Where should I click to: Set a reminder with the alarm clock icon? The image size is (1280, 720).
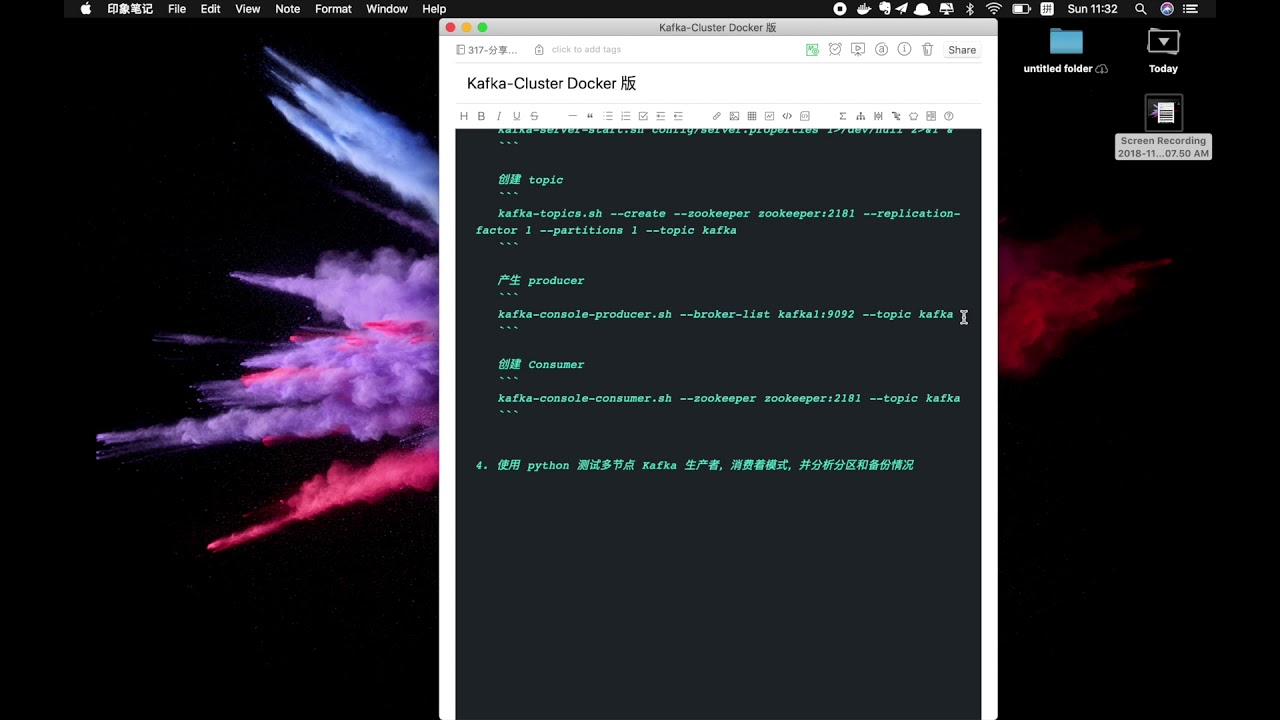(x=835, y=49)
